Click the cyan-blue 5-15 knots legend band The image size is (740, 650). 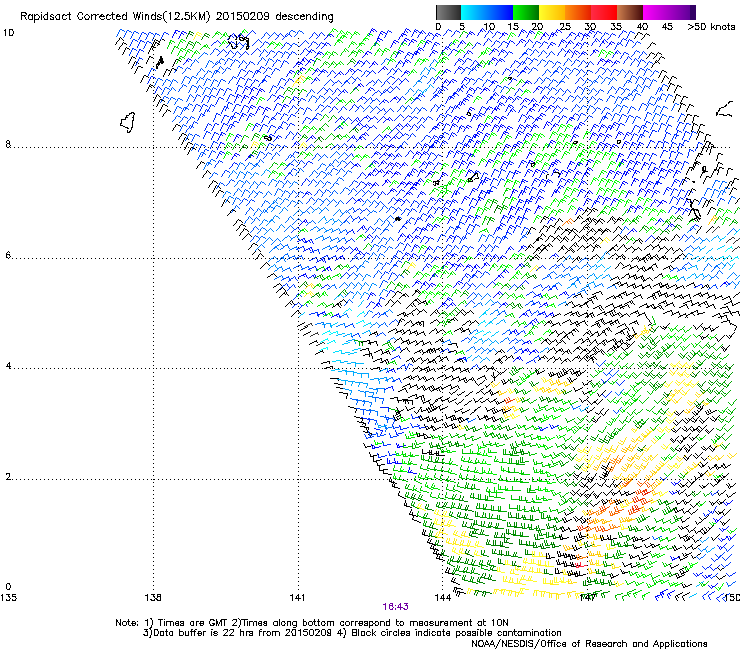(487, 12)
